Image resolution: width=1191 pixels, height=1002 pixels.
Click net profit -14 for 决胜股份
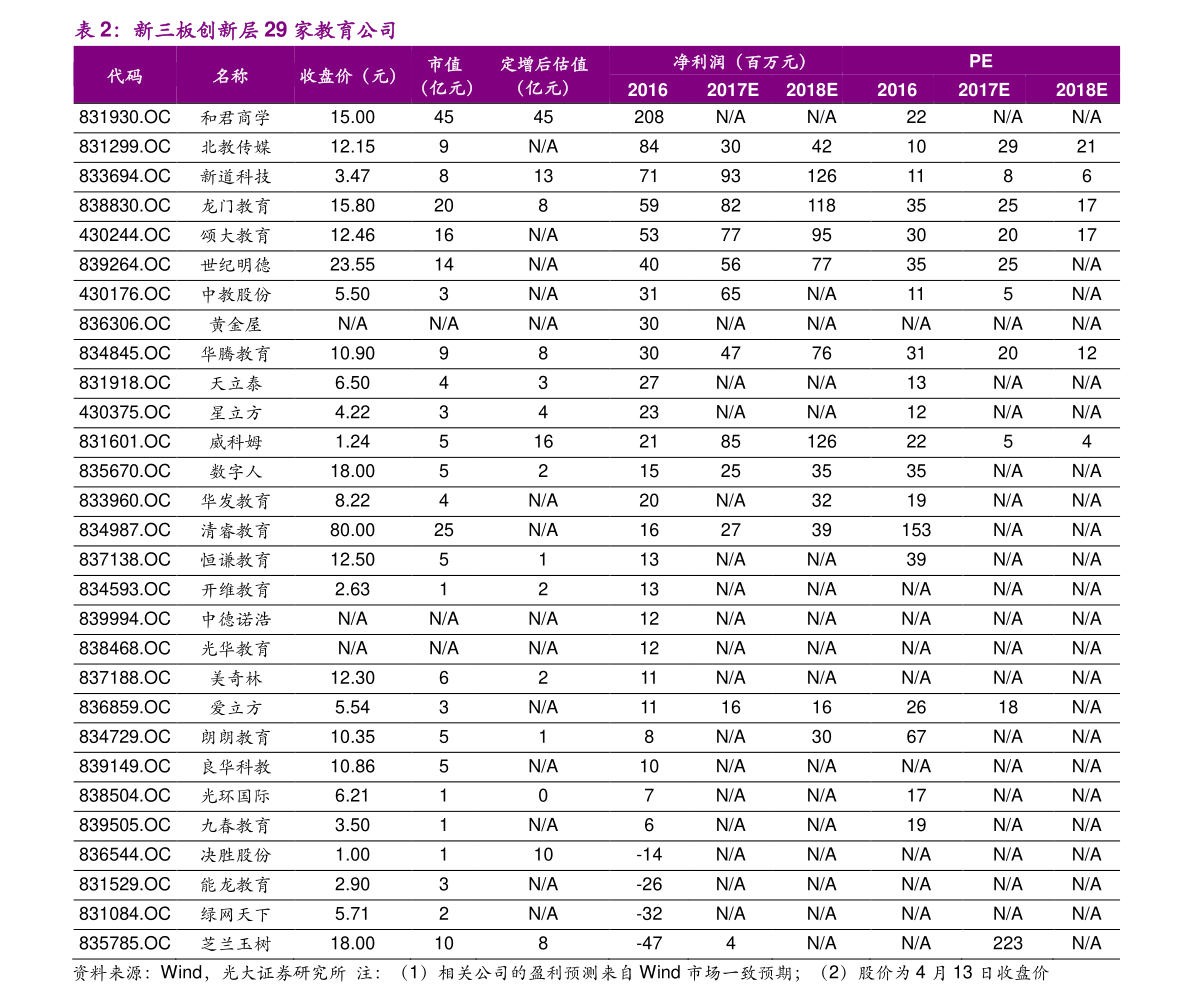coord(649,855)
